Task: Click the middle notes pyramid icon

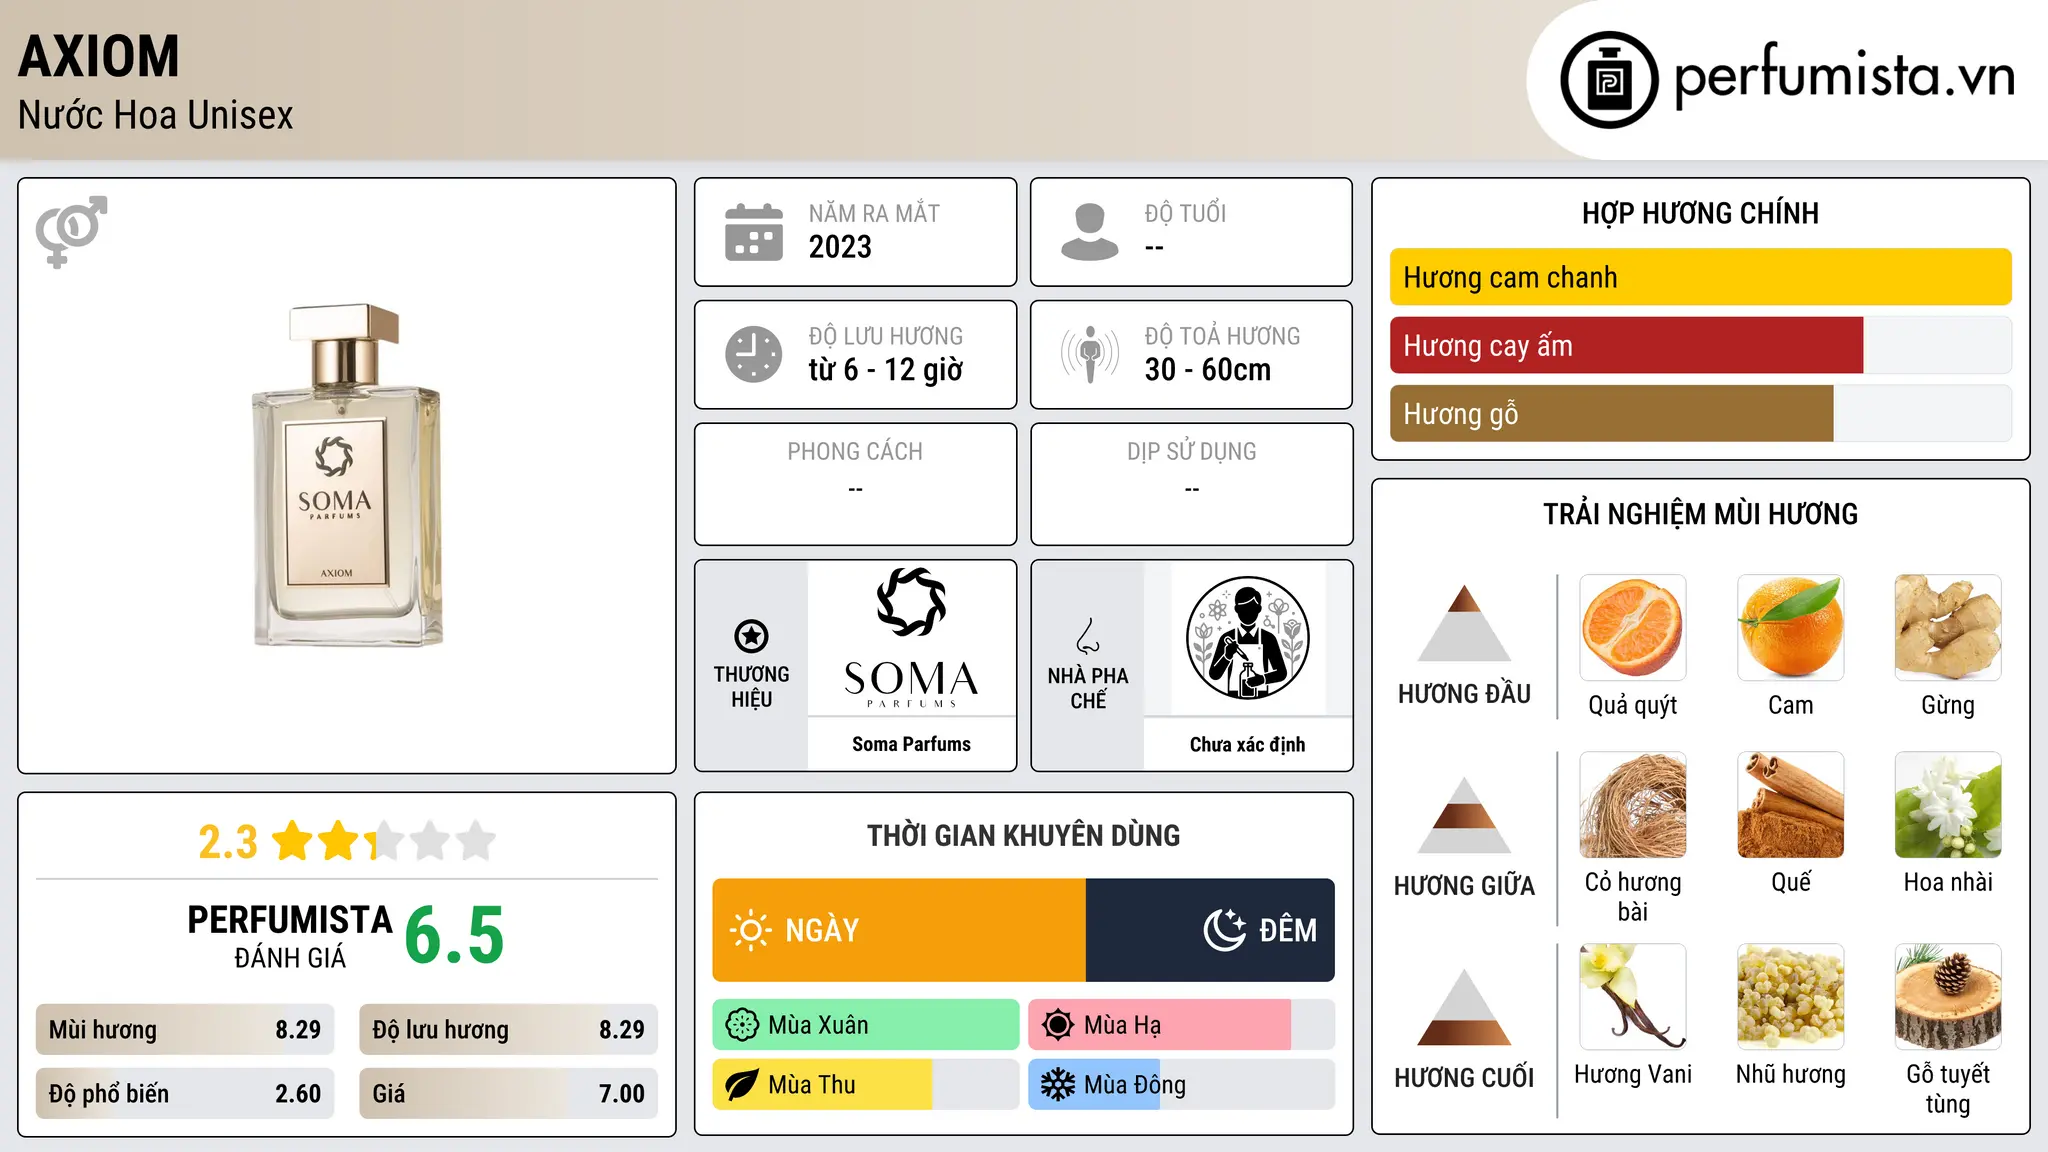Action: (x=1464, y=815)
